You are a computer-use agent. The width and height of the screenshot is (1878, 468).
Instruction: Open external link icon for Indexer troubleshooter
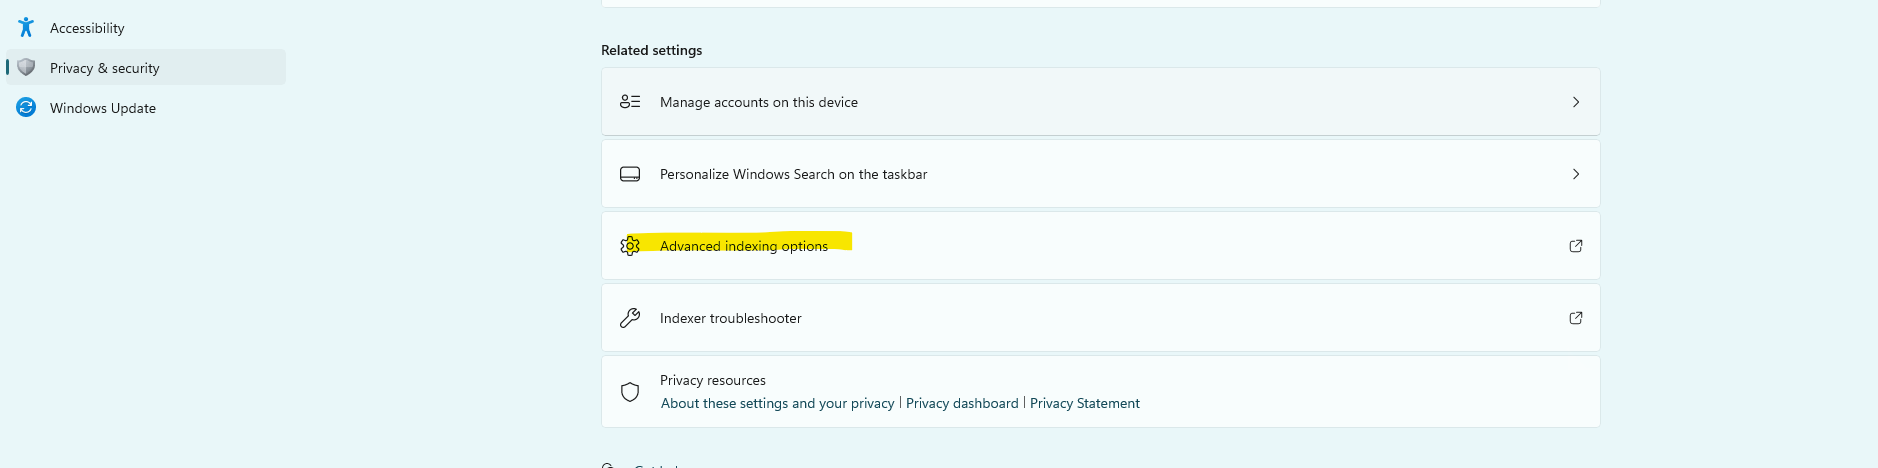point(1576,318)
